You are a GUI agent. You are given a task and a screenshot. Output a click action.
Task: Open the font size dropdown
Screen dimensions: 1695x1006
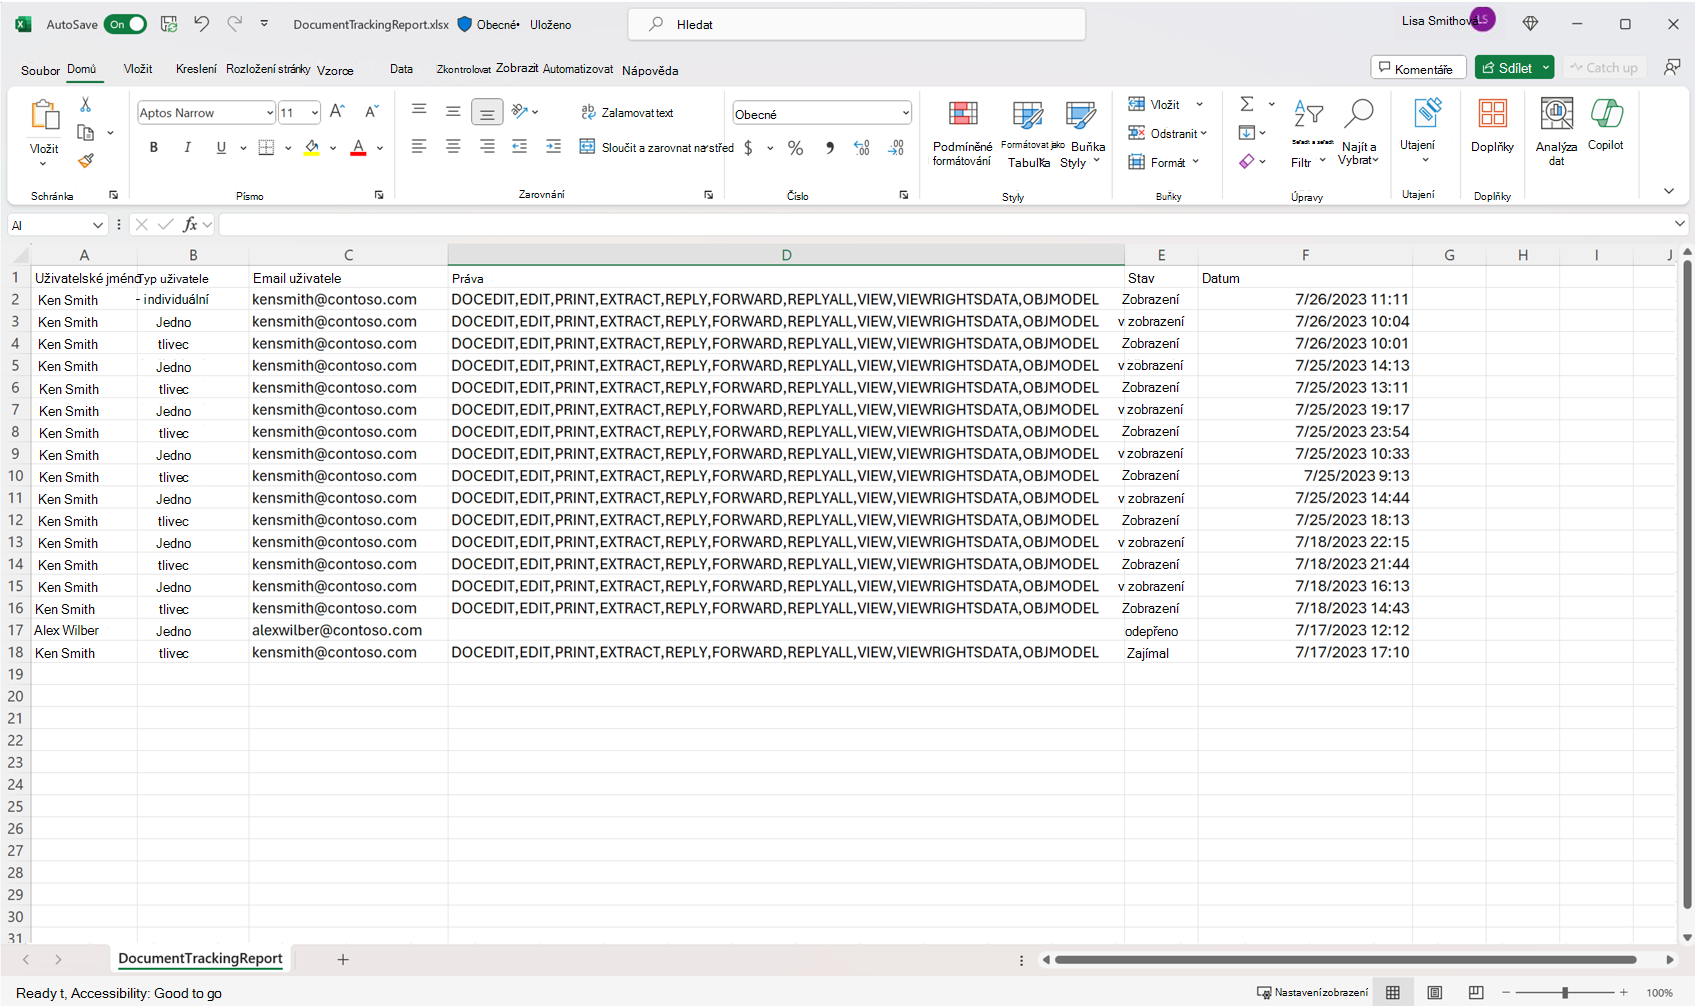tap(314, 113)
